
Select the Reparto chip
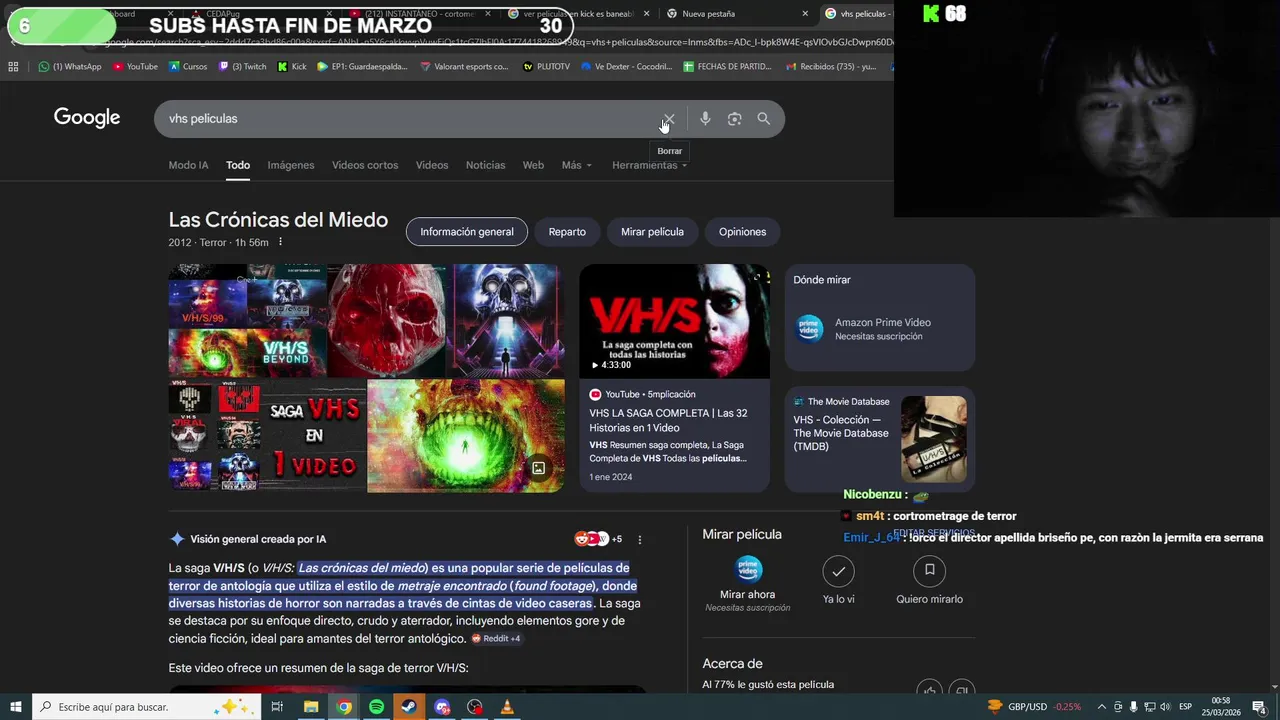coord(567,232)
